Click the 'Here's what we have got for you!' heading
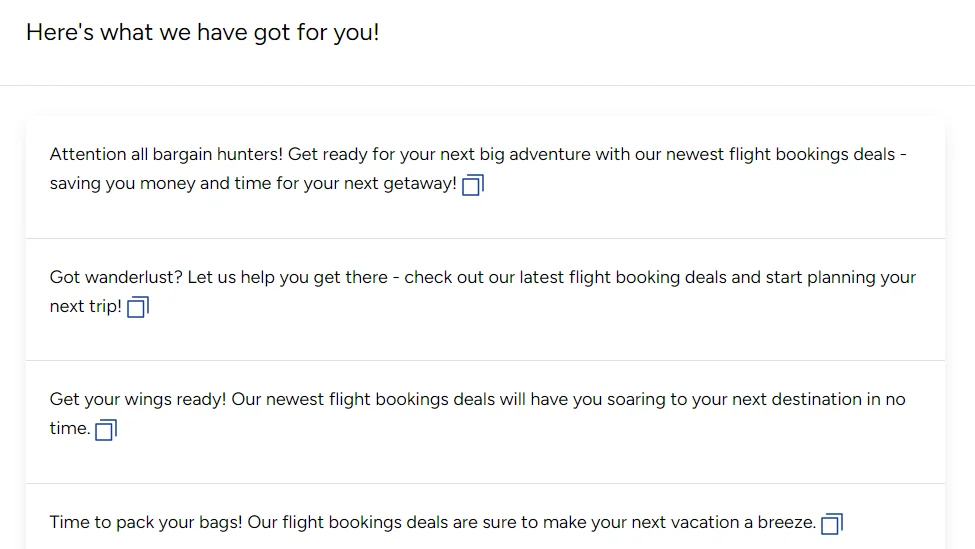975x549 pixels. click(203, 32)
